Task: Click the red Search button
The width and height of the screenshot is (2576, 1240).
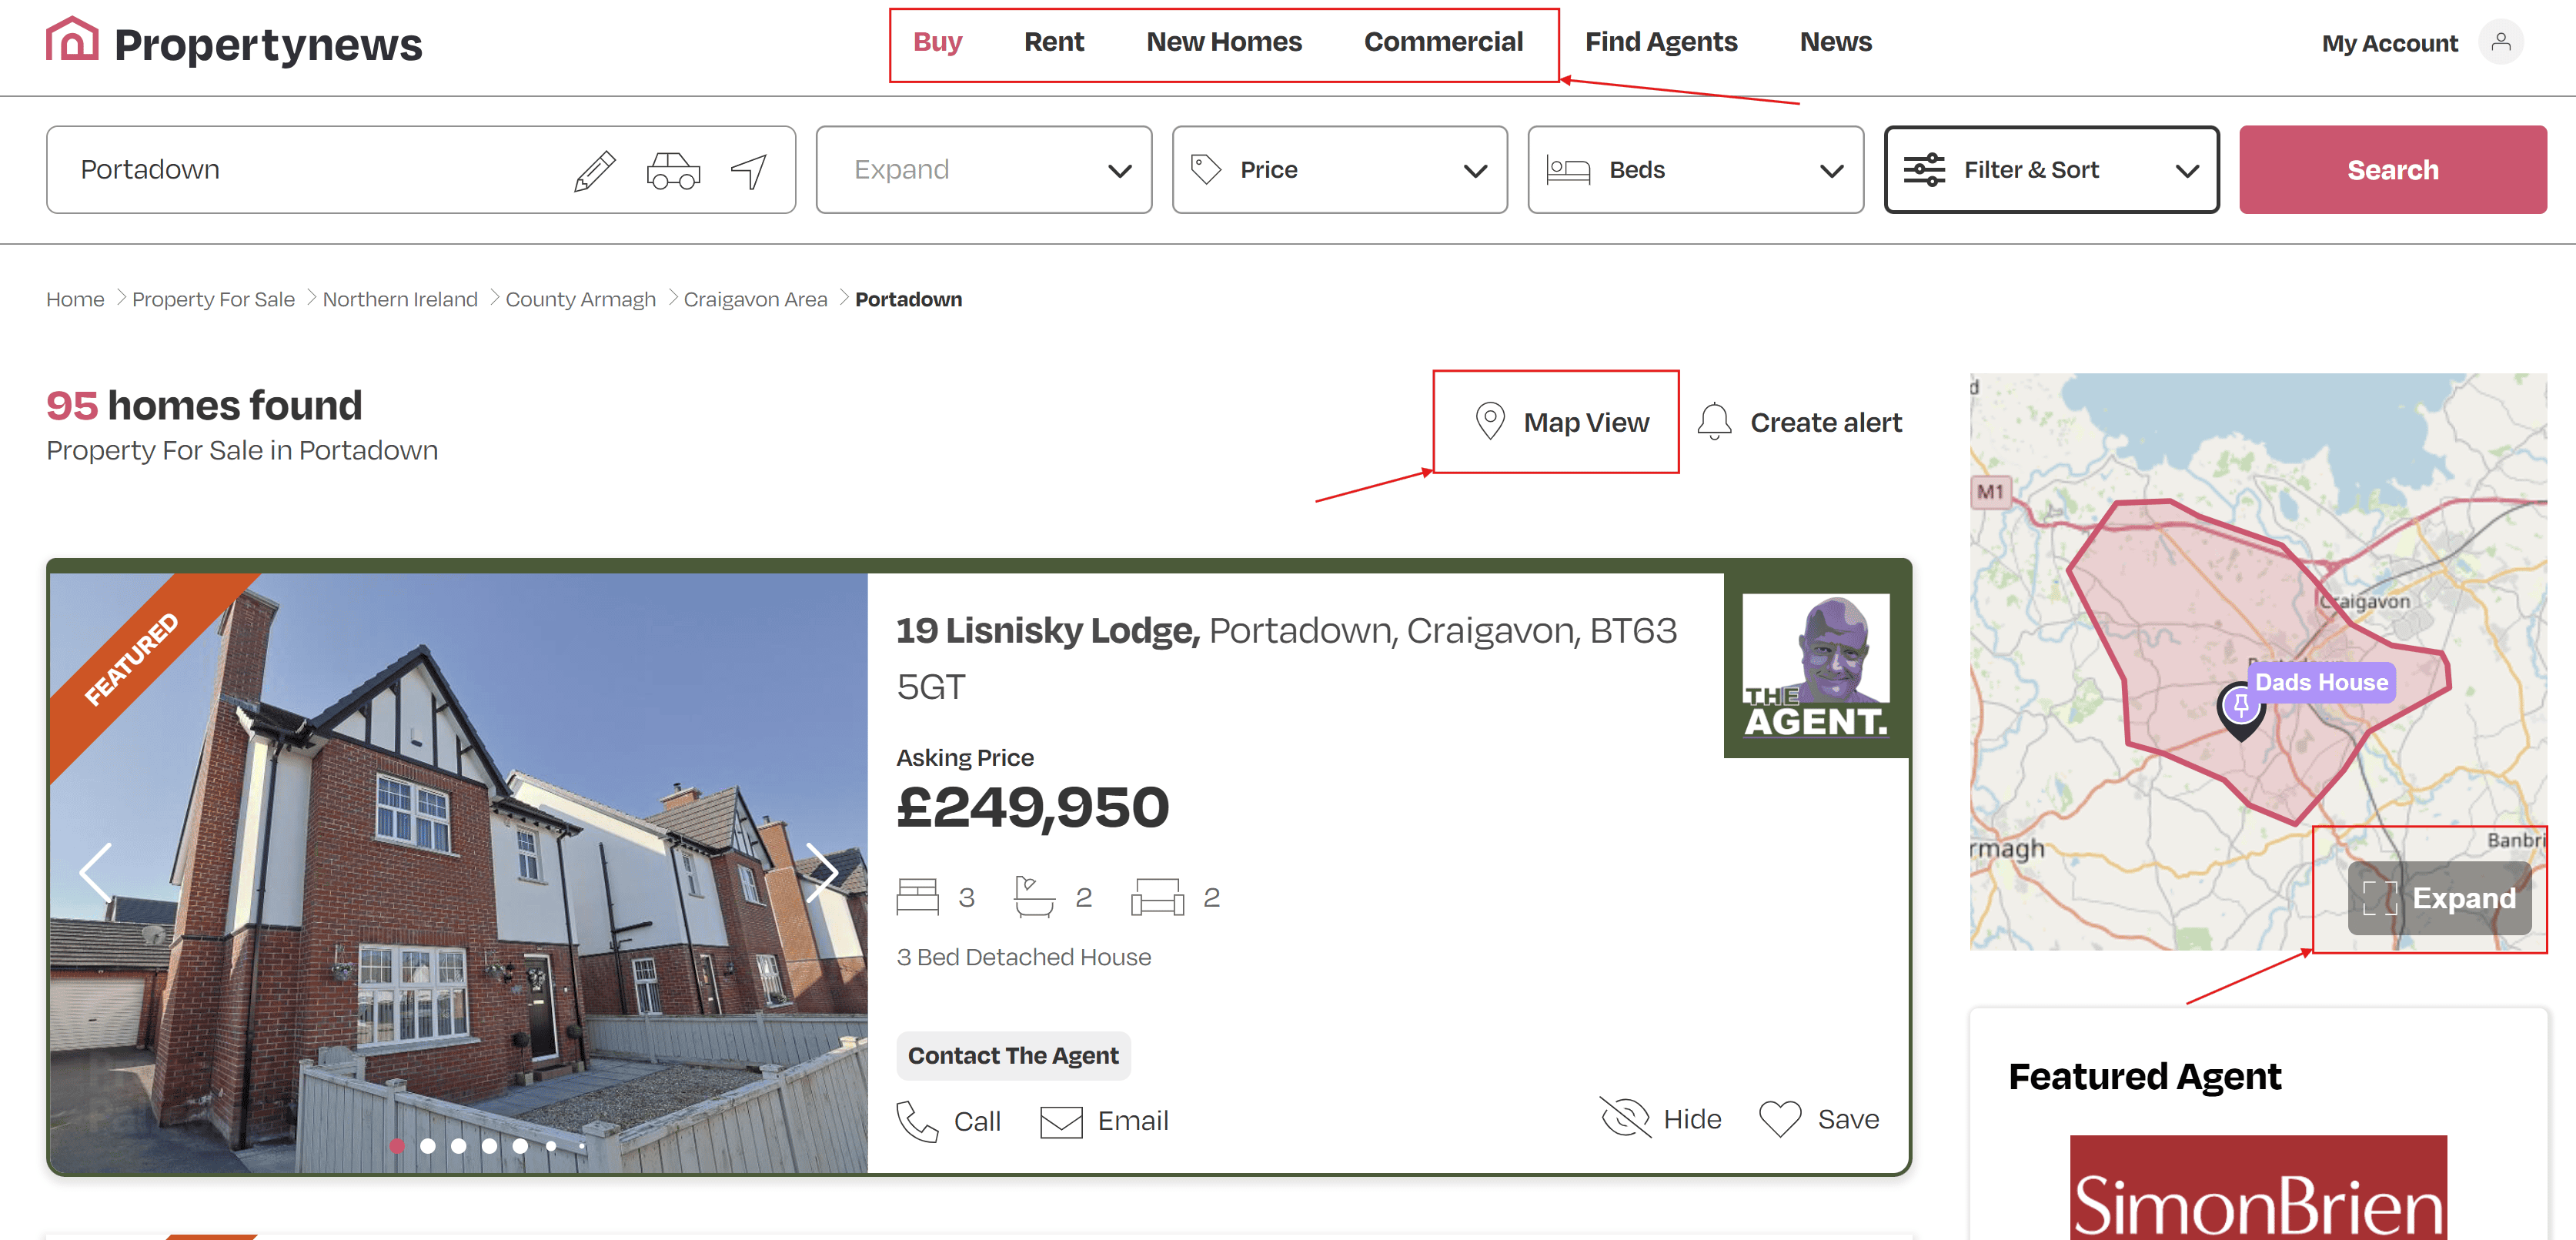Action: tap(2392, 170)
